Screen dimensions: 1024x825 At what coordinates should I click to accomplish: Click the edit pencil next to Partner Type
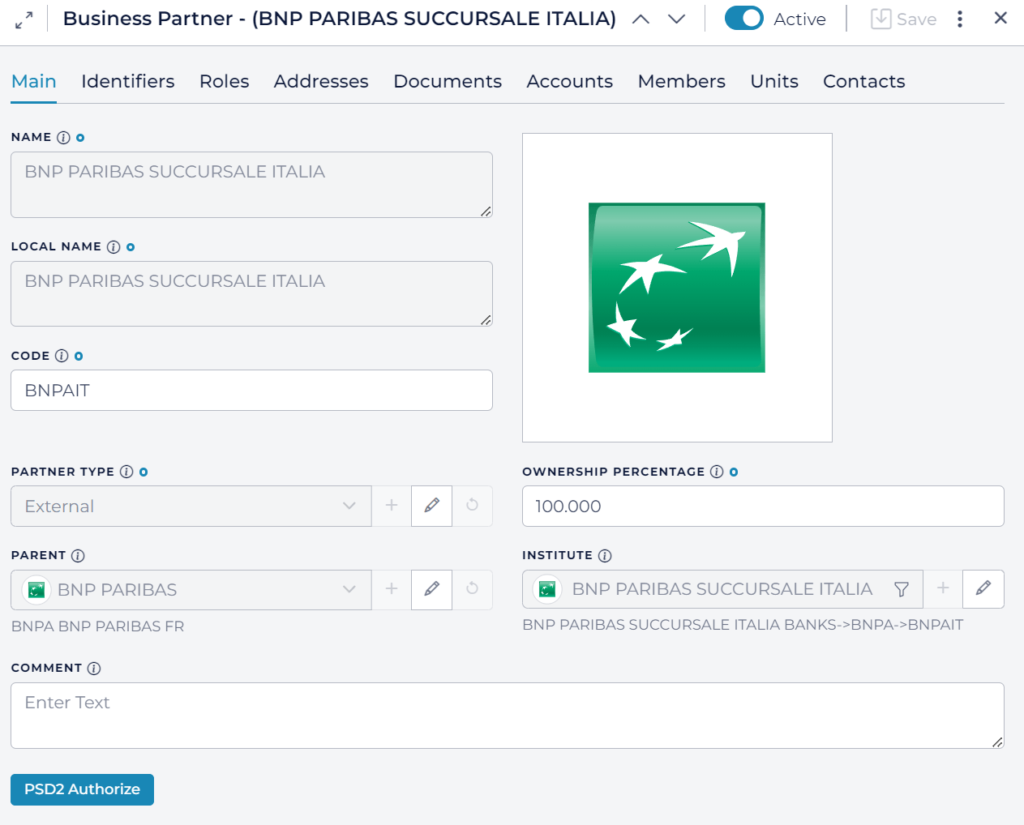(431, 506)
